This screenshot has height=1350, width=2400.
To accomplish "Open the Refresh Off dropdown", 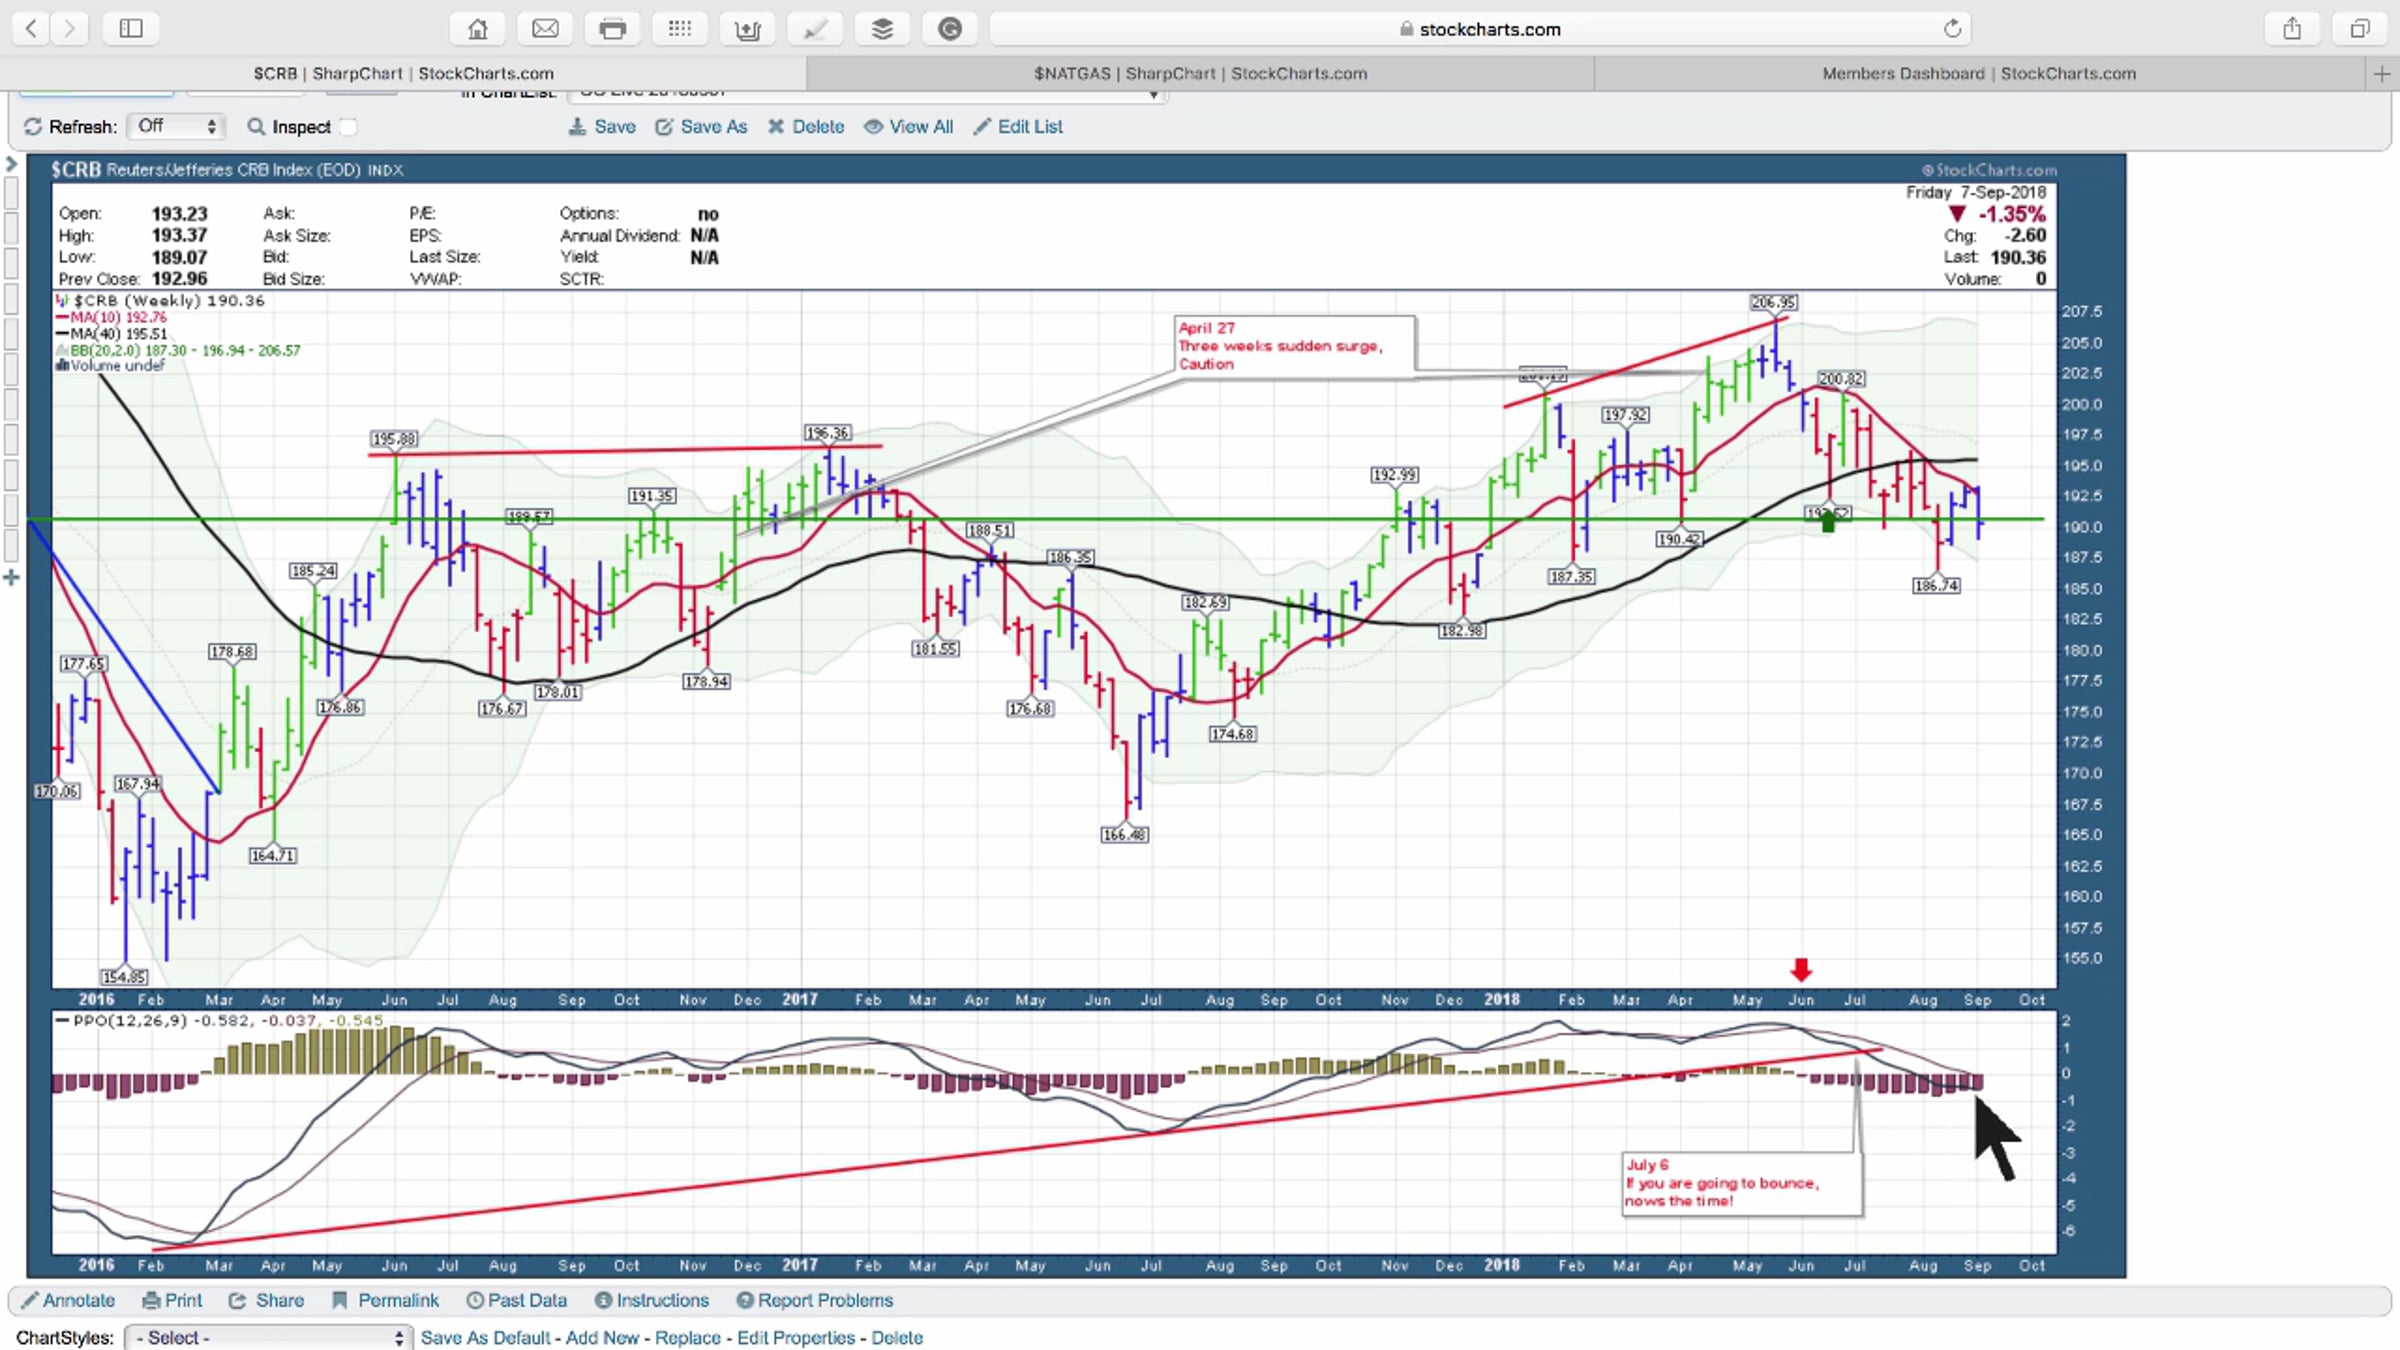I will [176, 126].
